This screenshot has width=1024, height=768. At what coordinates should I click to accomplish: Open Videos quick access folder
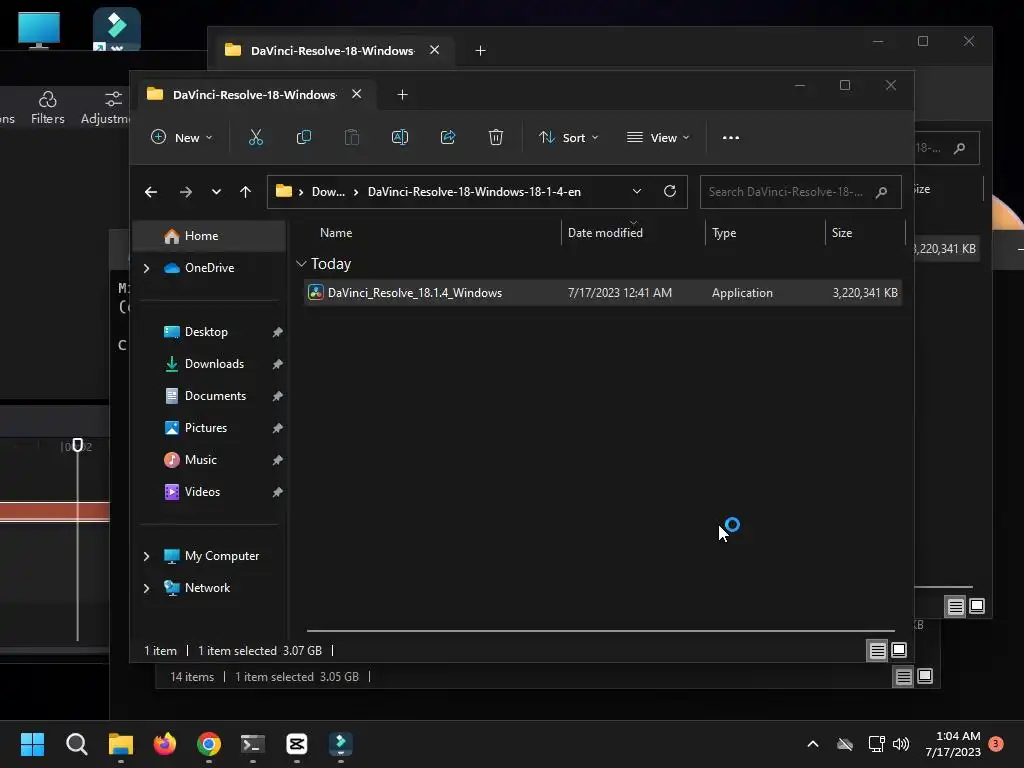pyautogui.click(x=202, y=492)
